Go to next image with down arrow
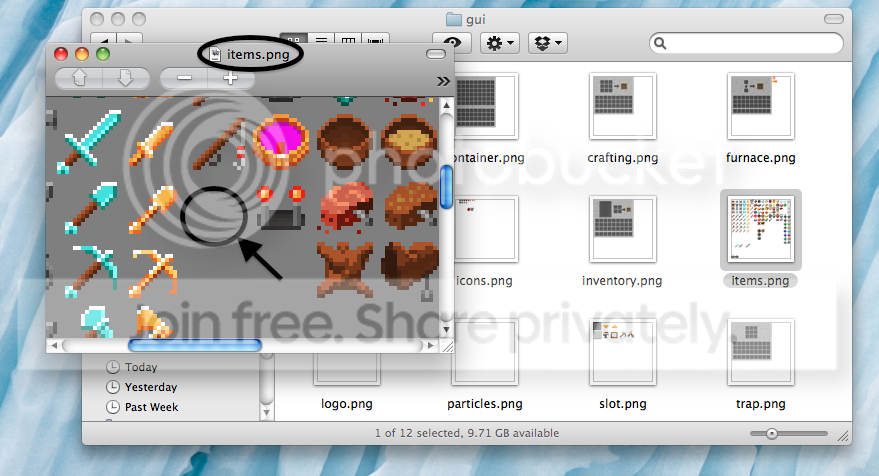Viewport: 879px width, 476px height. (x=125, y=78)
